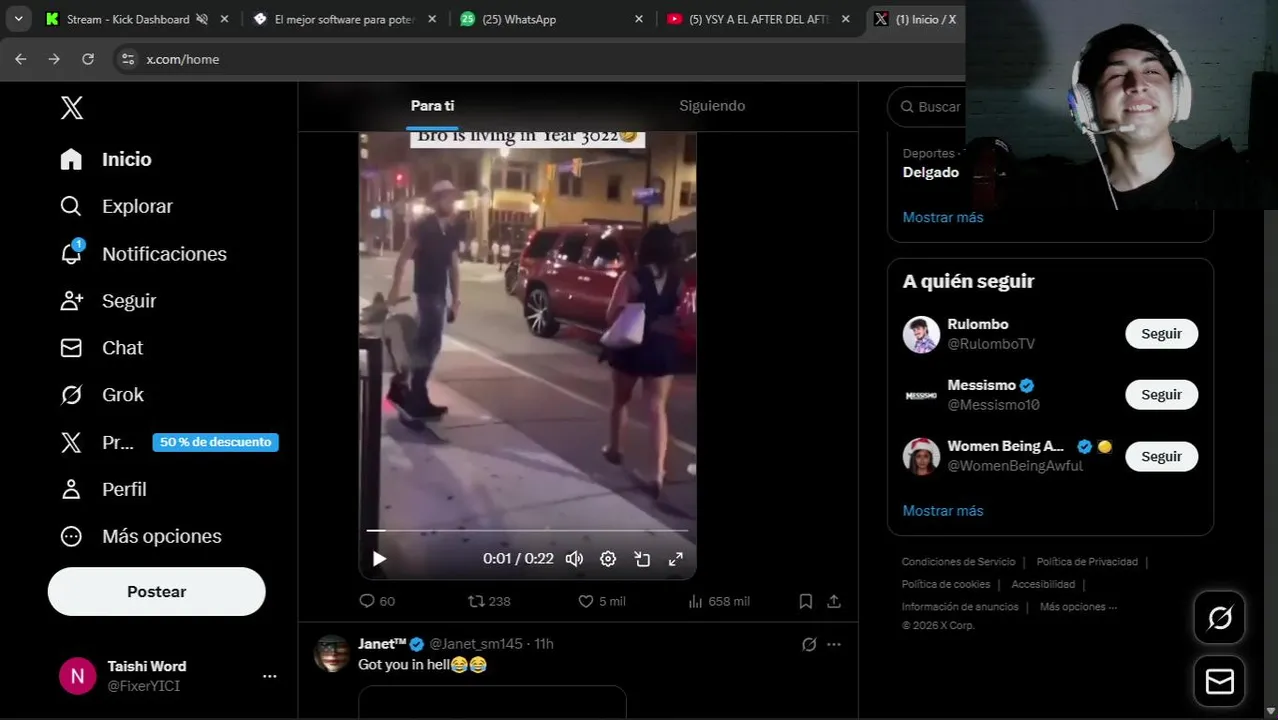The height and width of the screenshot is (720, 1278).
Task: Reply to the post with 60 comments
Action: [377, 601]
